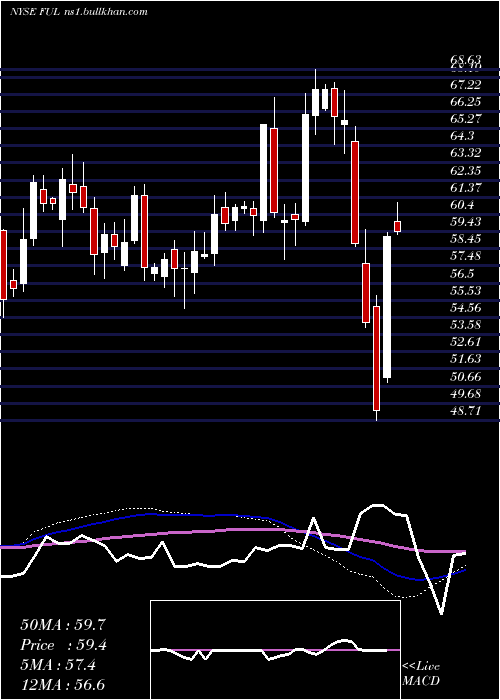500x700 pixels.
Task: Click the 60.4 price label
Action: coord(462,205)
